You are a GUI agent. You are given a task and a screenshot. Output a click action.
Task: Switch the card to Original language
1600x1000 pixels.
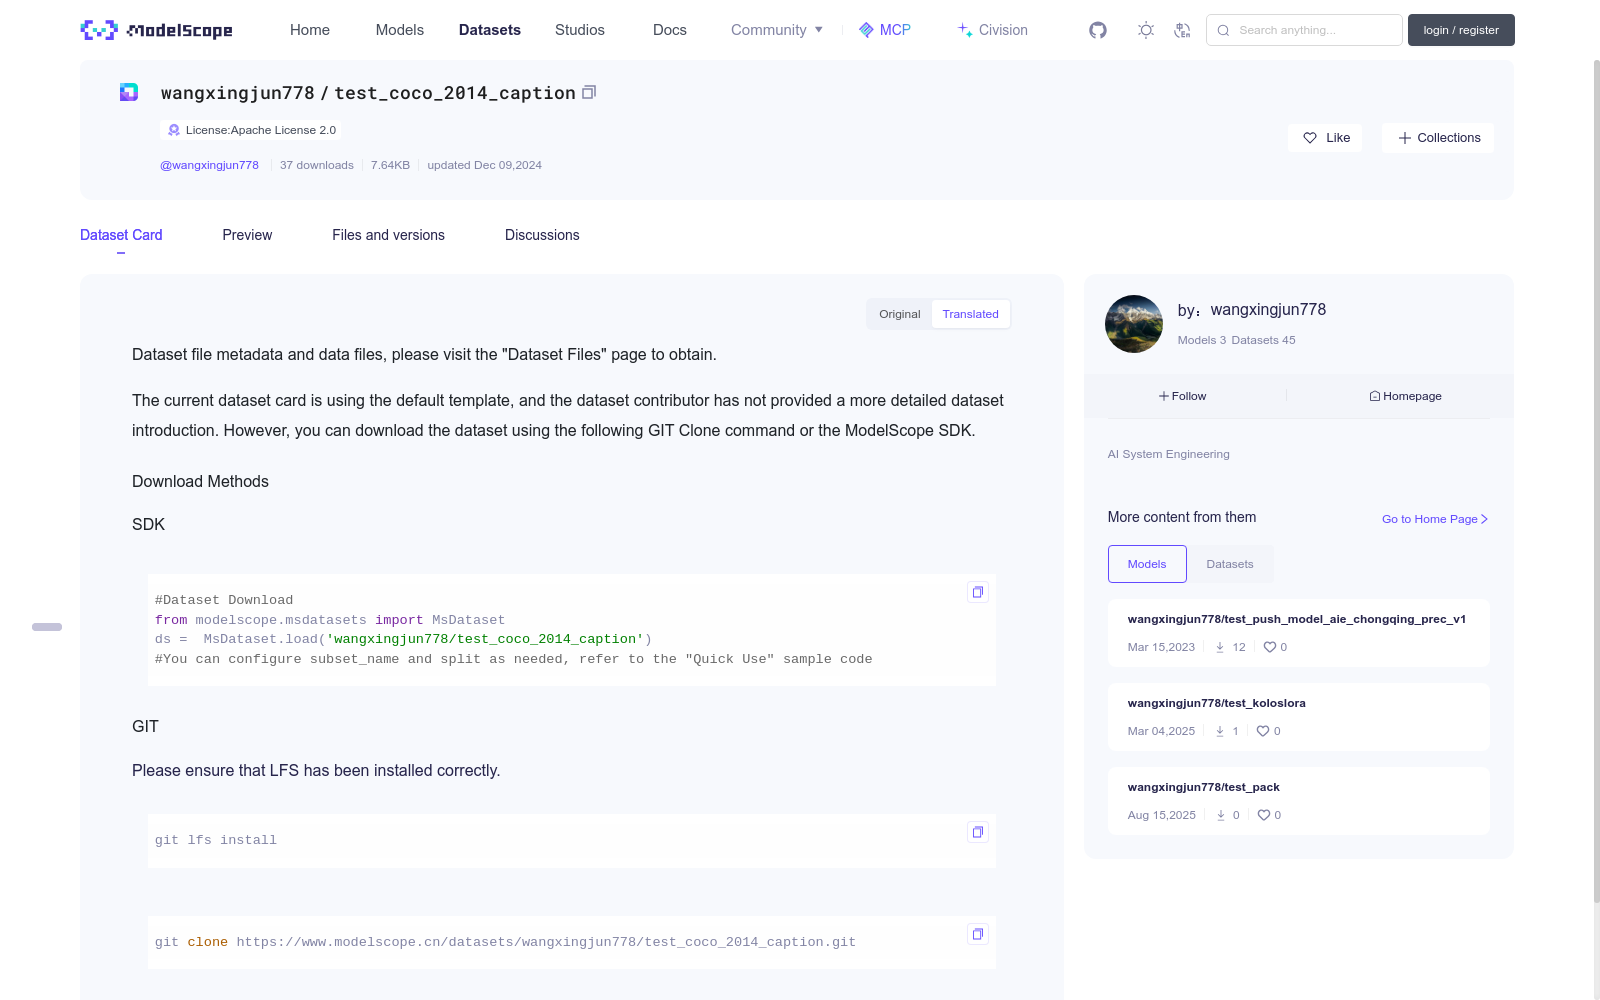[900, 314]
